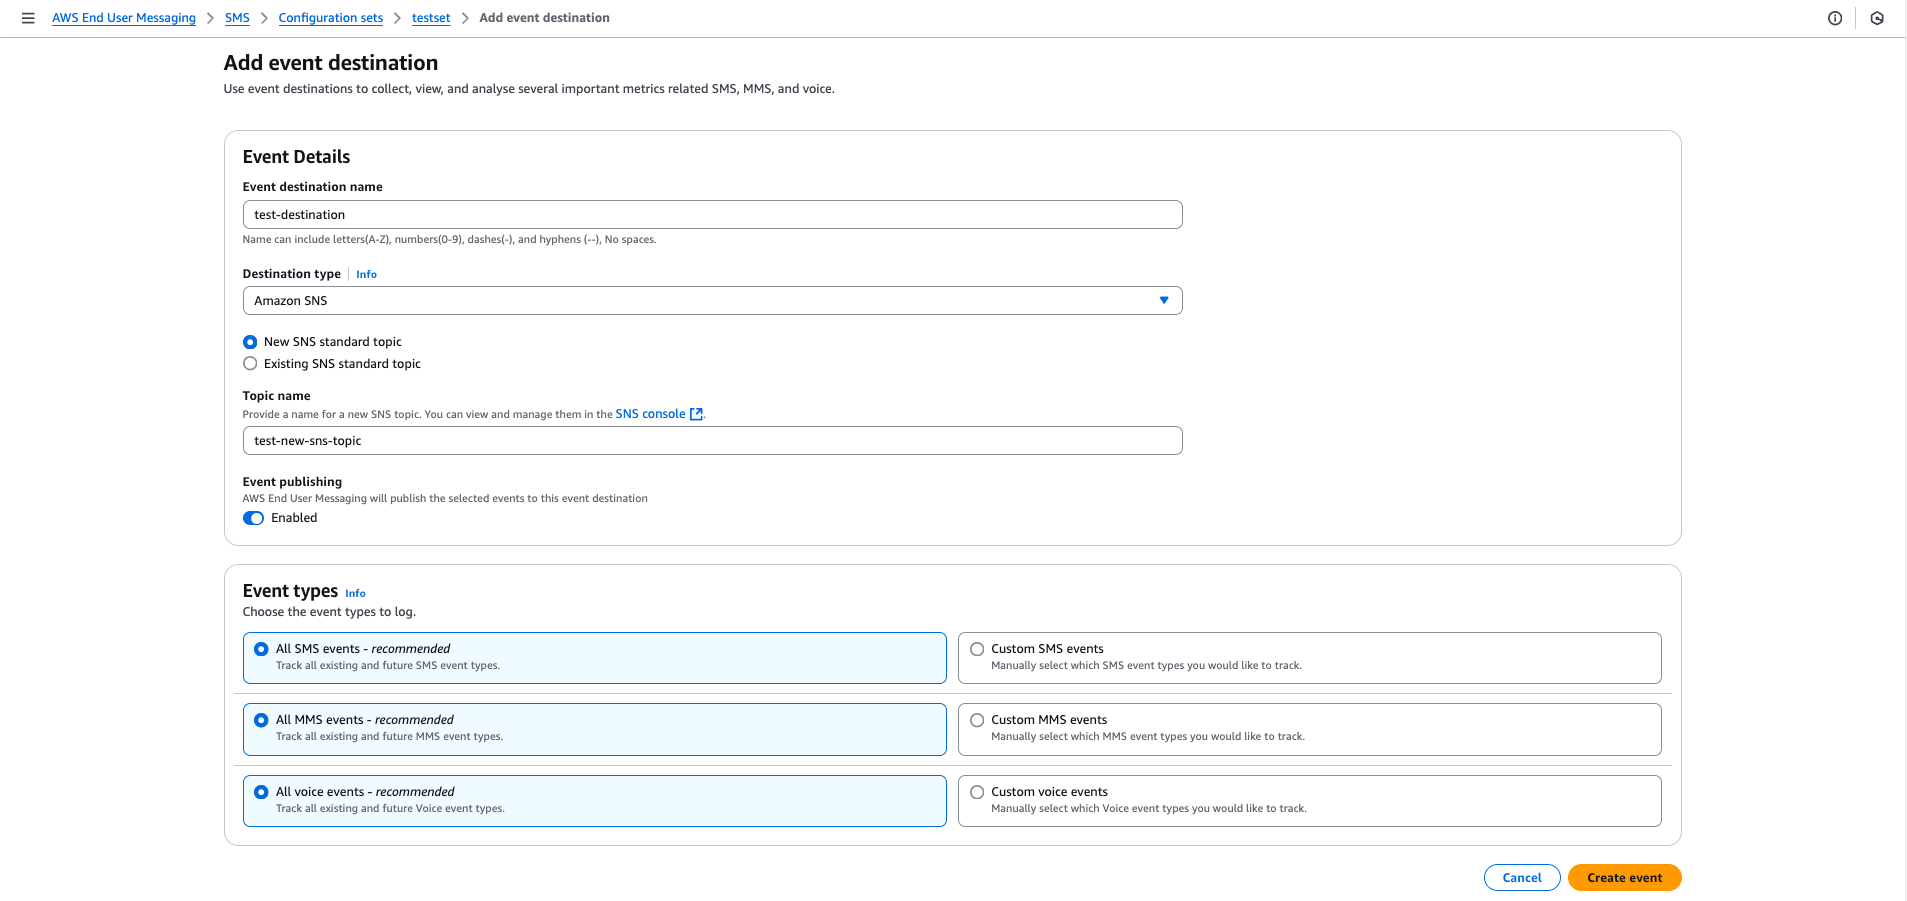This screenshot has height=901, width=1907.
Task: Click the 'Event Details' section heading
Action: 296,157
